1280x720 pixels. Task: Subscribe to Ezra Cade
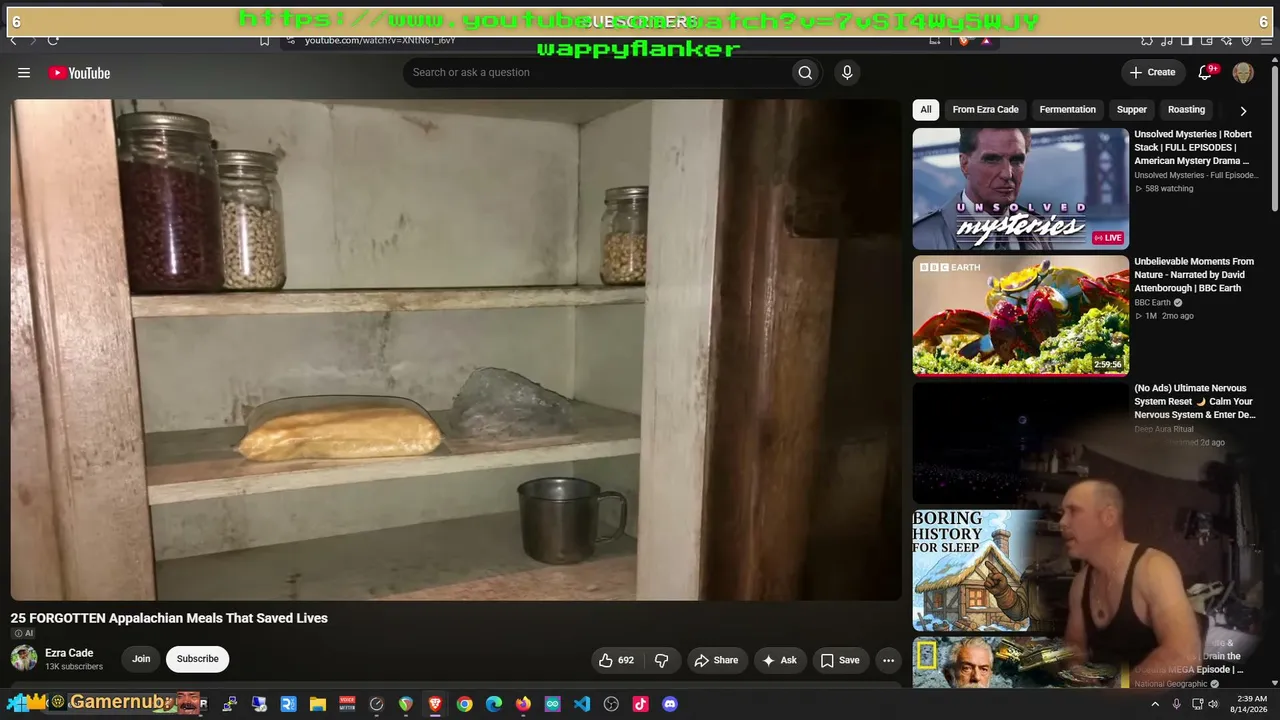click(197, 659)
